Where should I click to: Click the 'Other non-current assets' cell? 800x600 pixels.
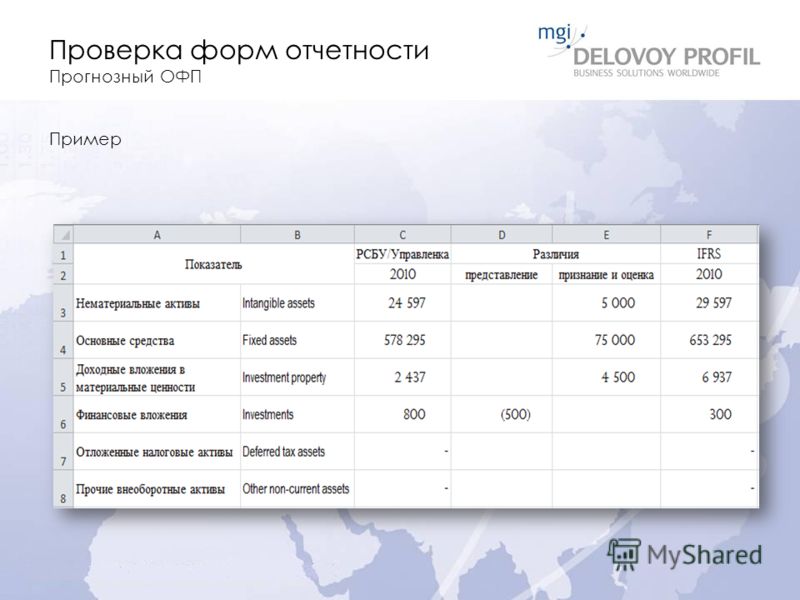coord(297,489)
